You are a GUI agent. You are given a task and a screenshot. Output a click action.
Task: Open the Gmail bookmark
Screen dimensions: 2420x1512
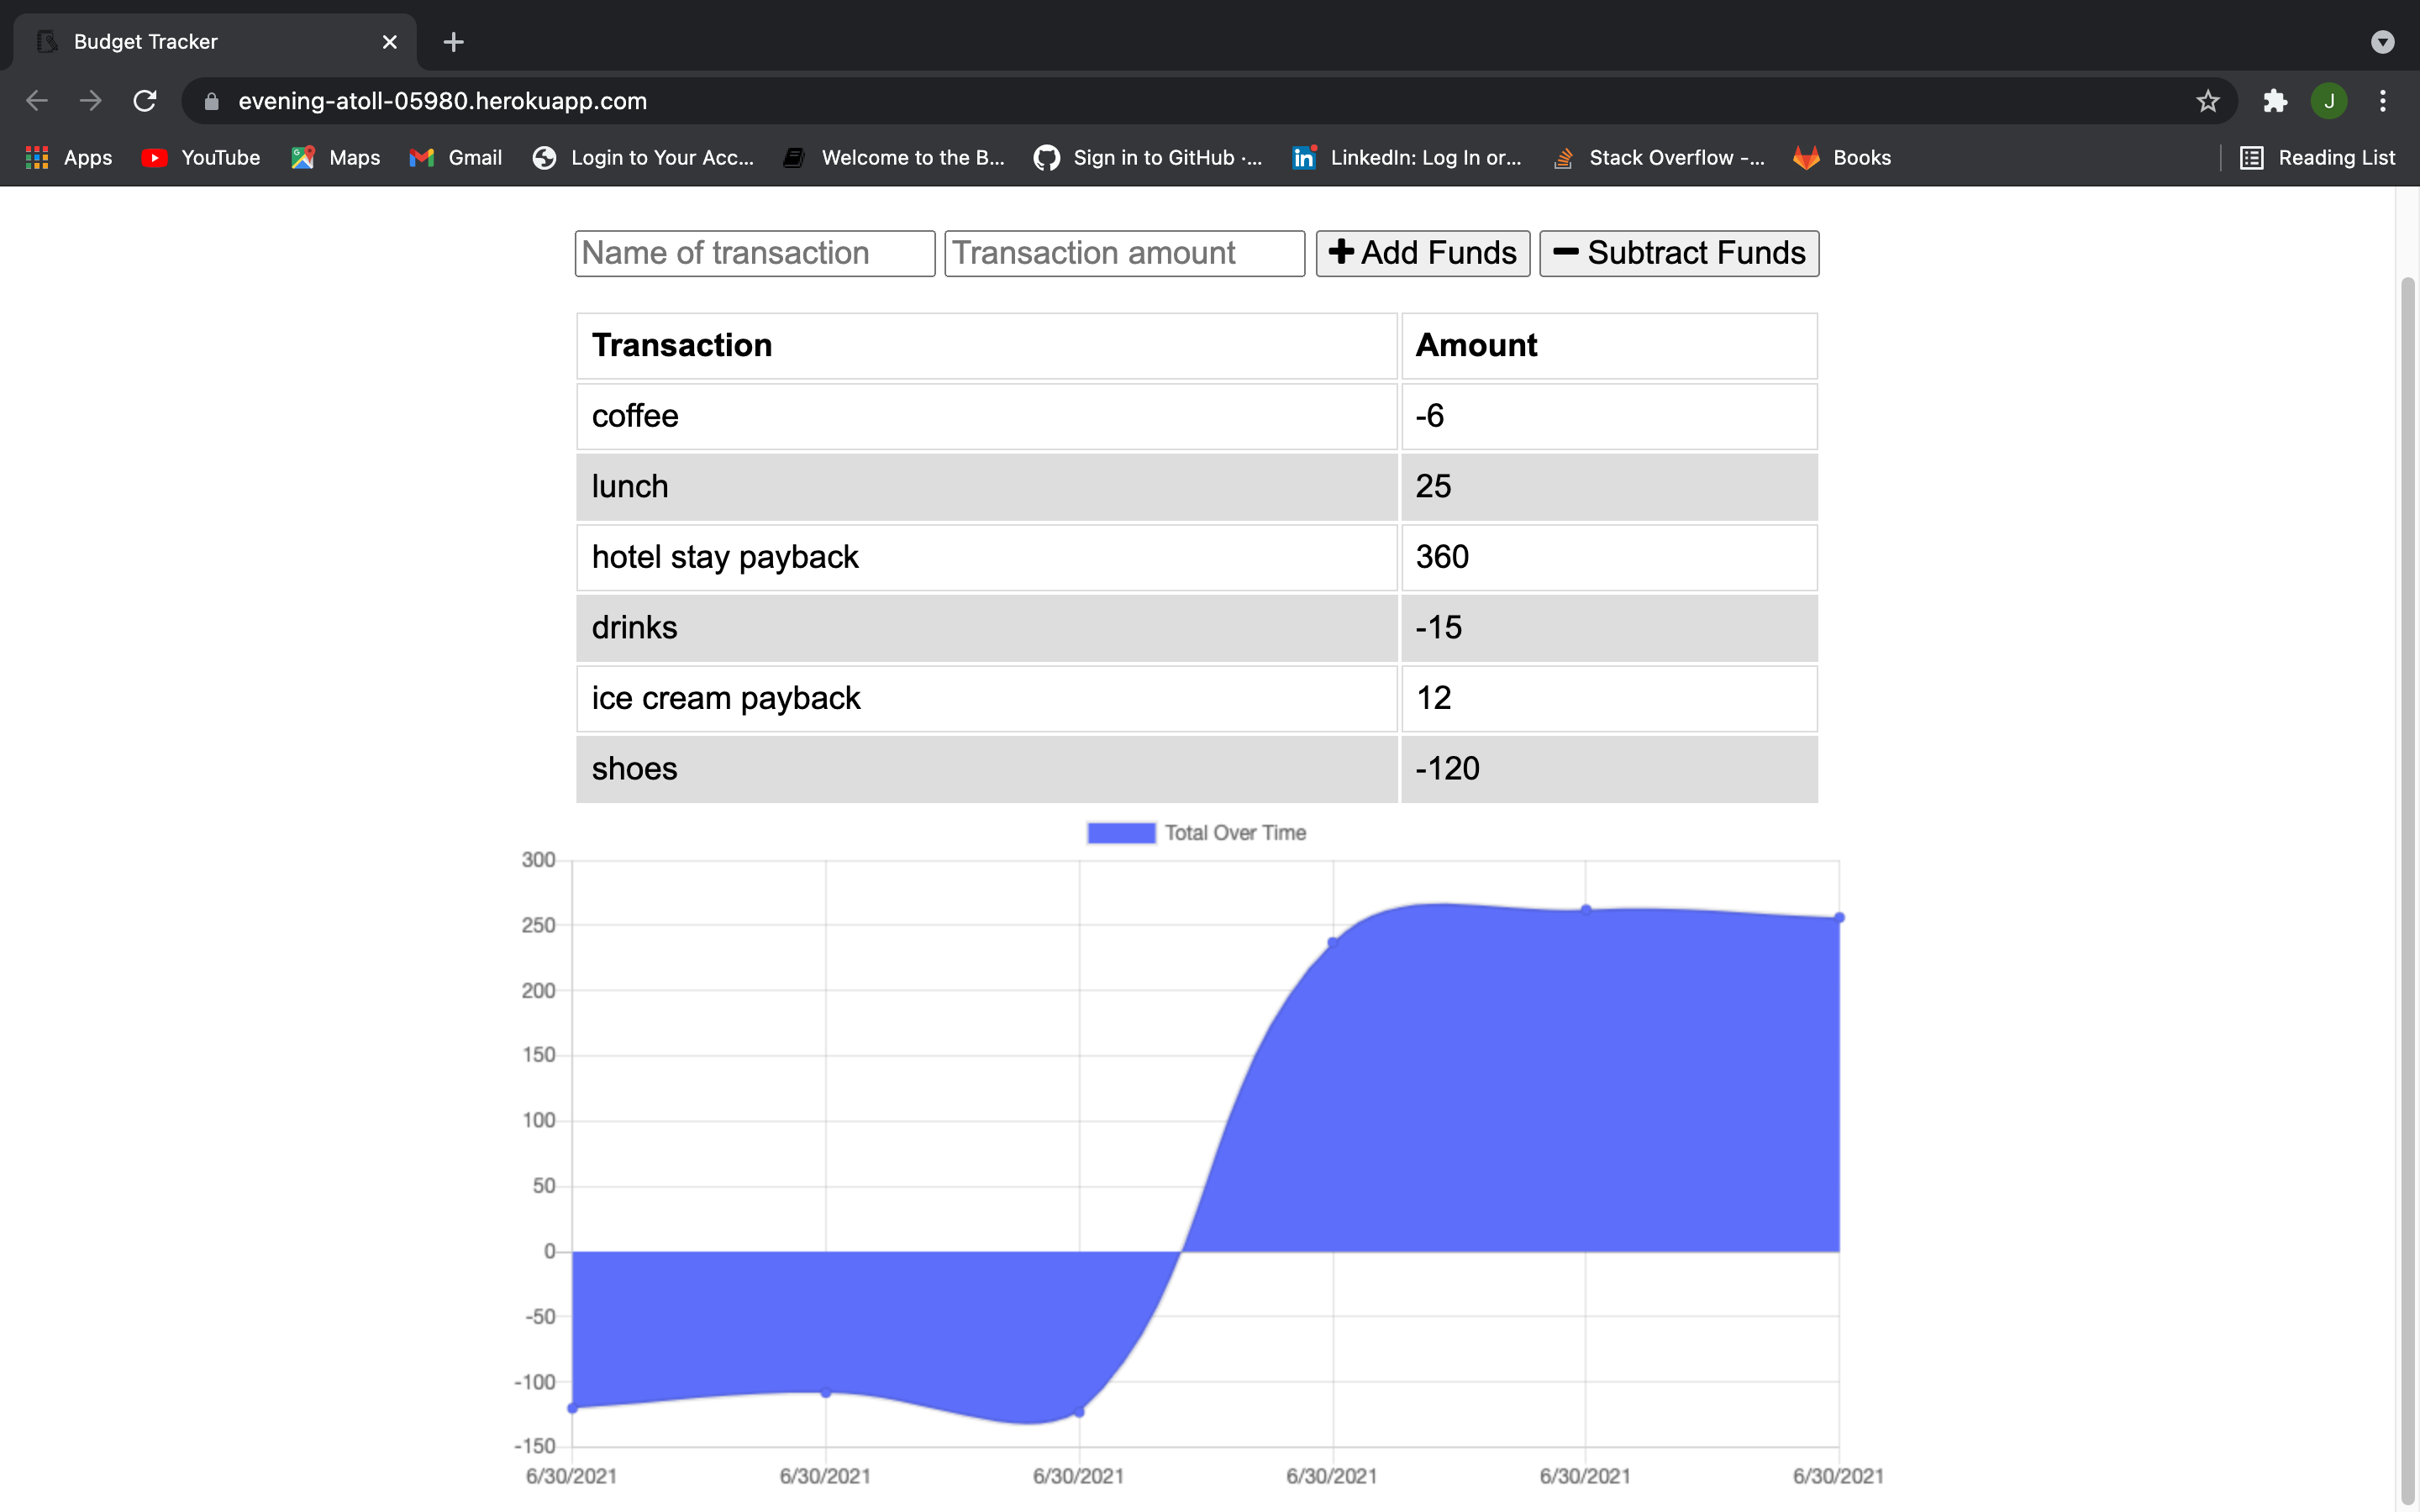(455, 158)
